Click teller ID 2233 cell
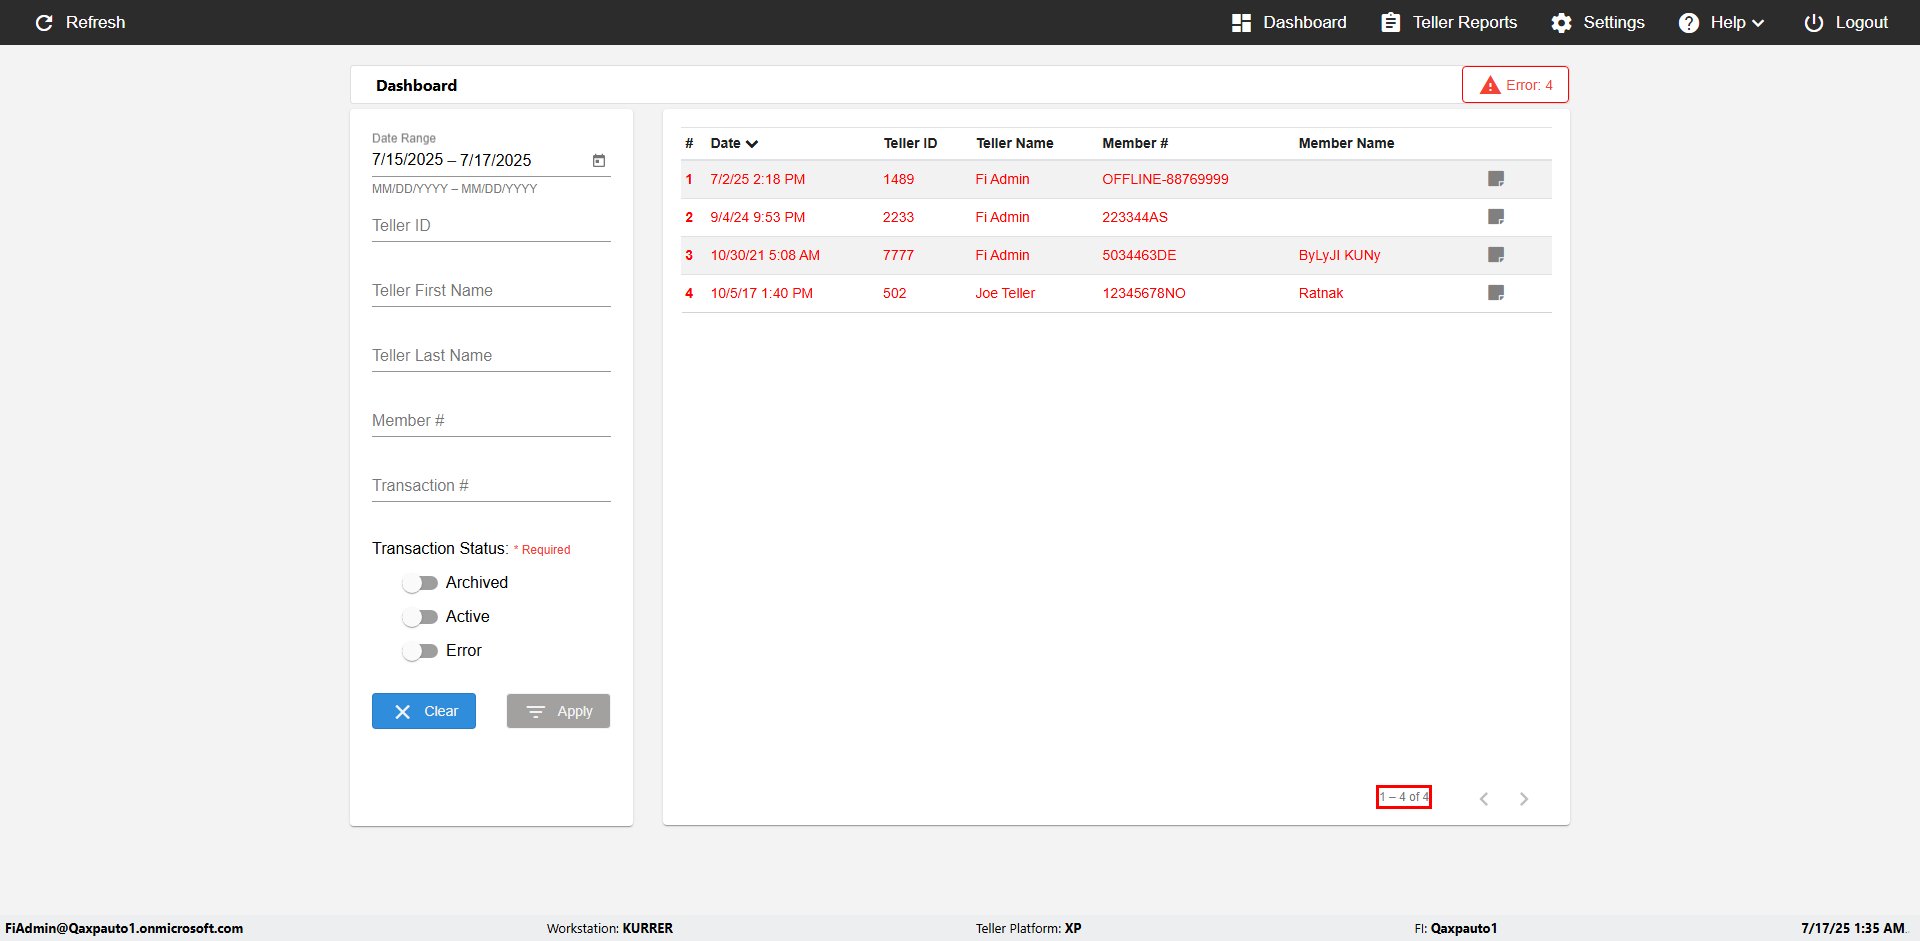 898,217
